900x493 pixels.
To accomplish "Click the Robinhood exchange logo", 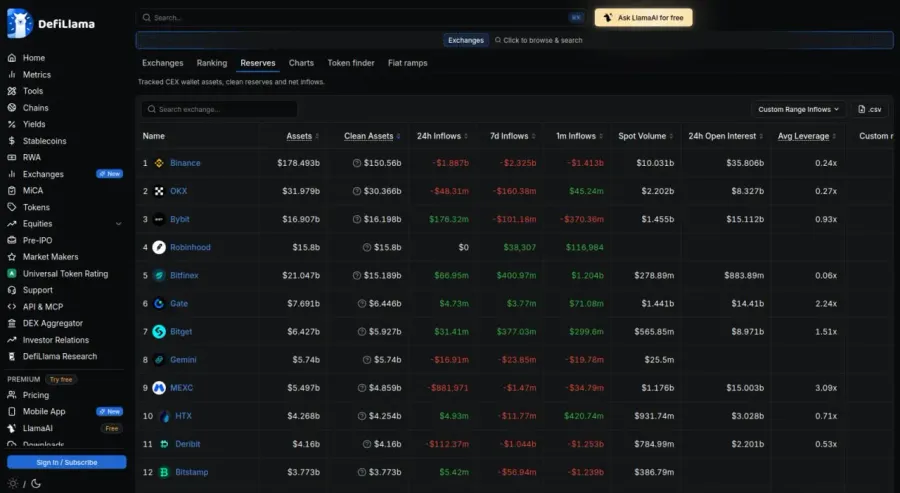I will click(159, 247).
